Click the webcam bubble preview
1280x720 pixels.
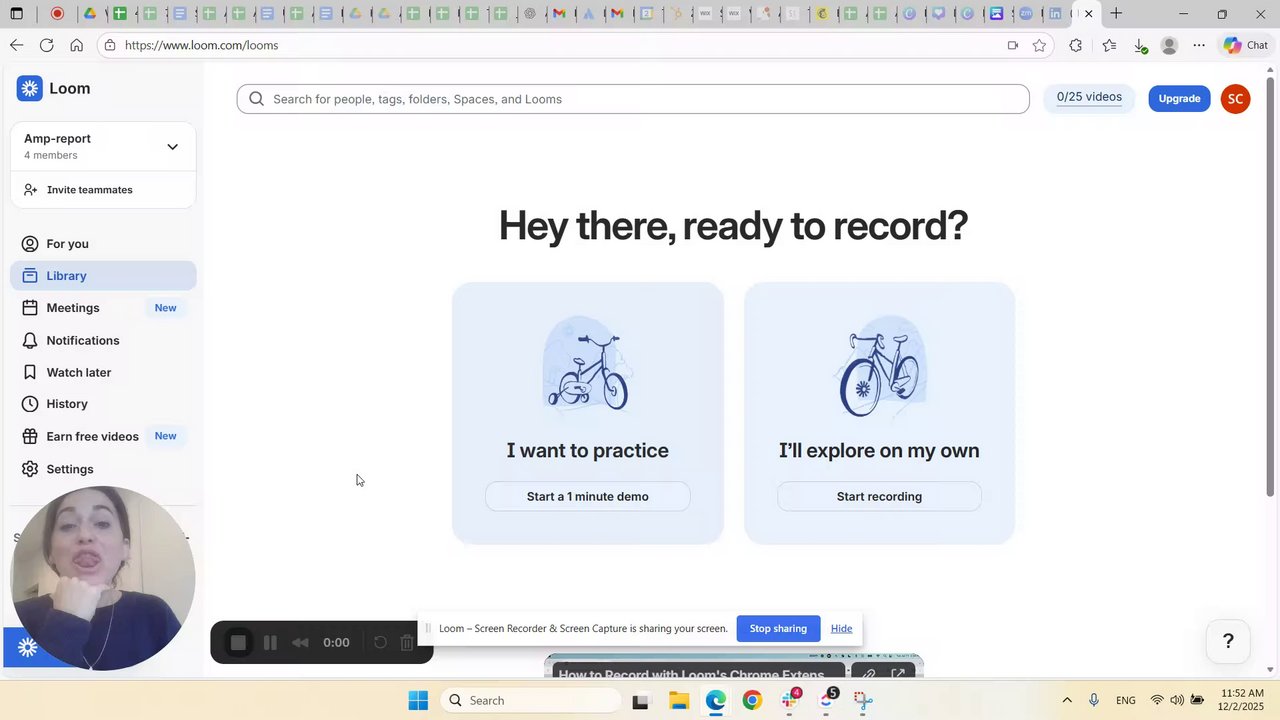click(102, 578)
